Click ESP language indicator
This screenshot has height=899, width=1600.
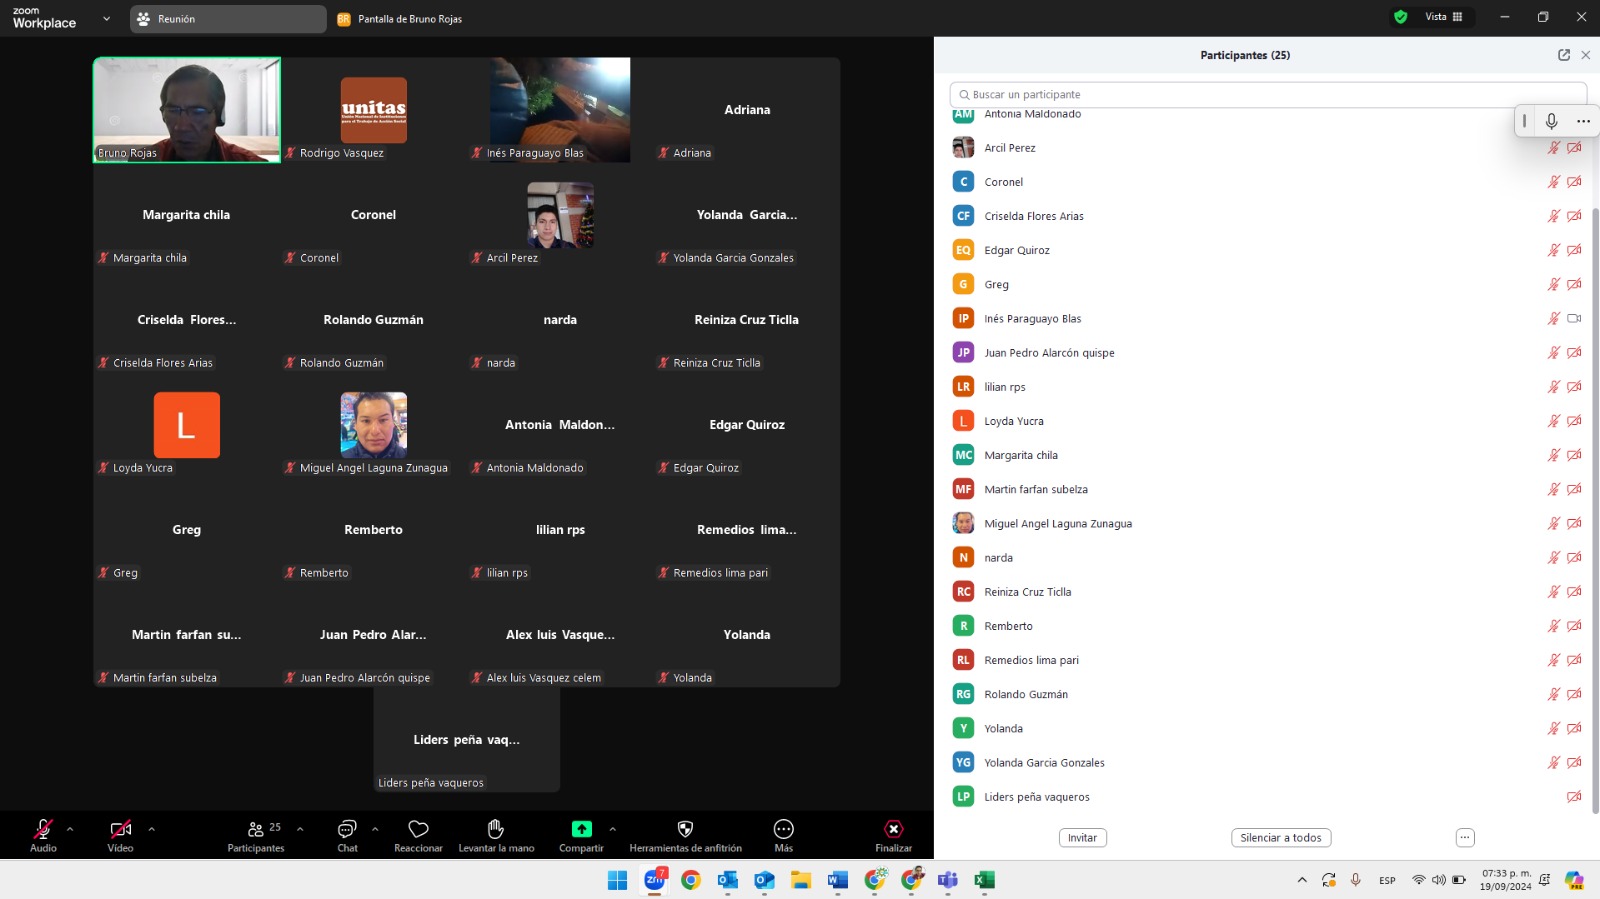[x=1387, y=880]
